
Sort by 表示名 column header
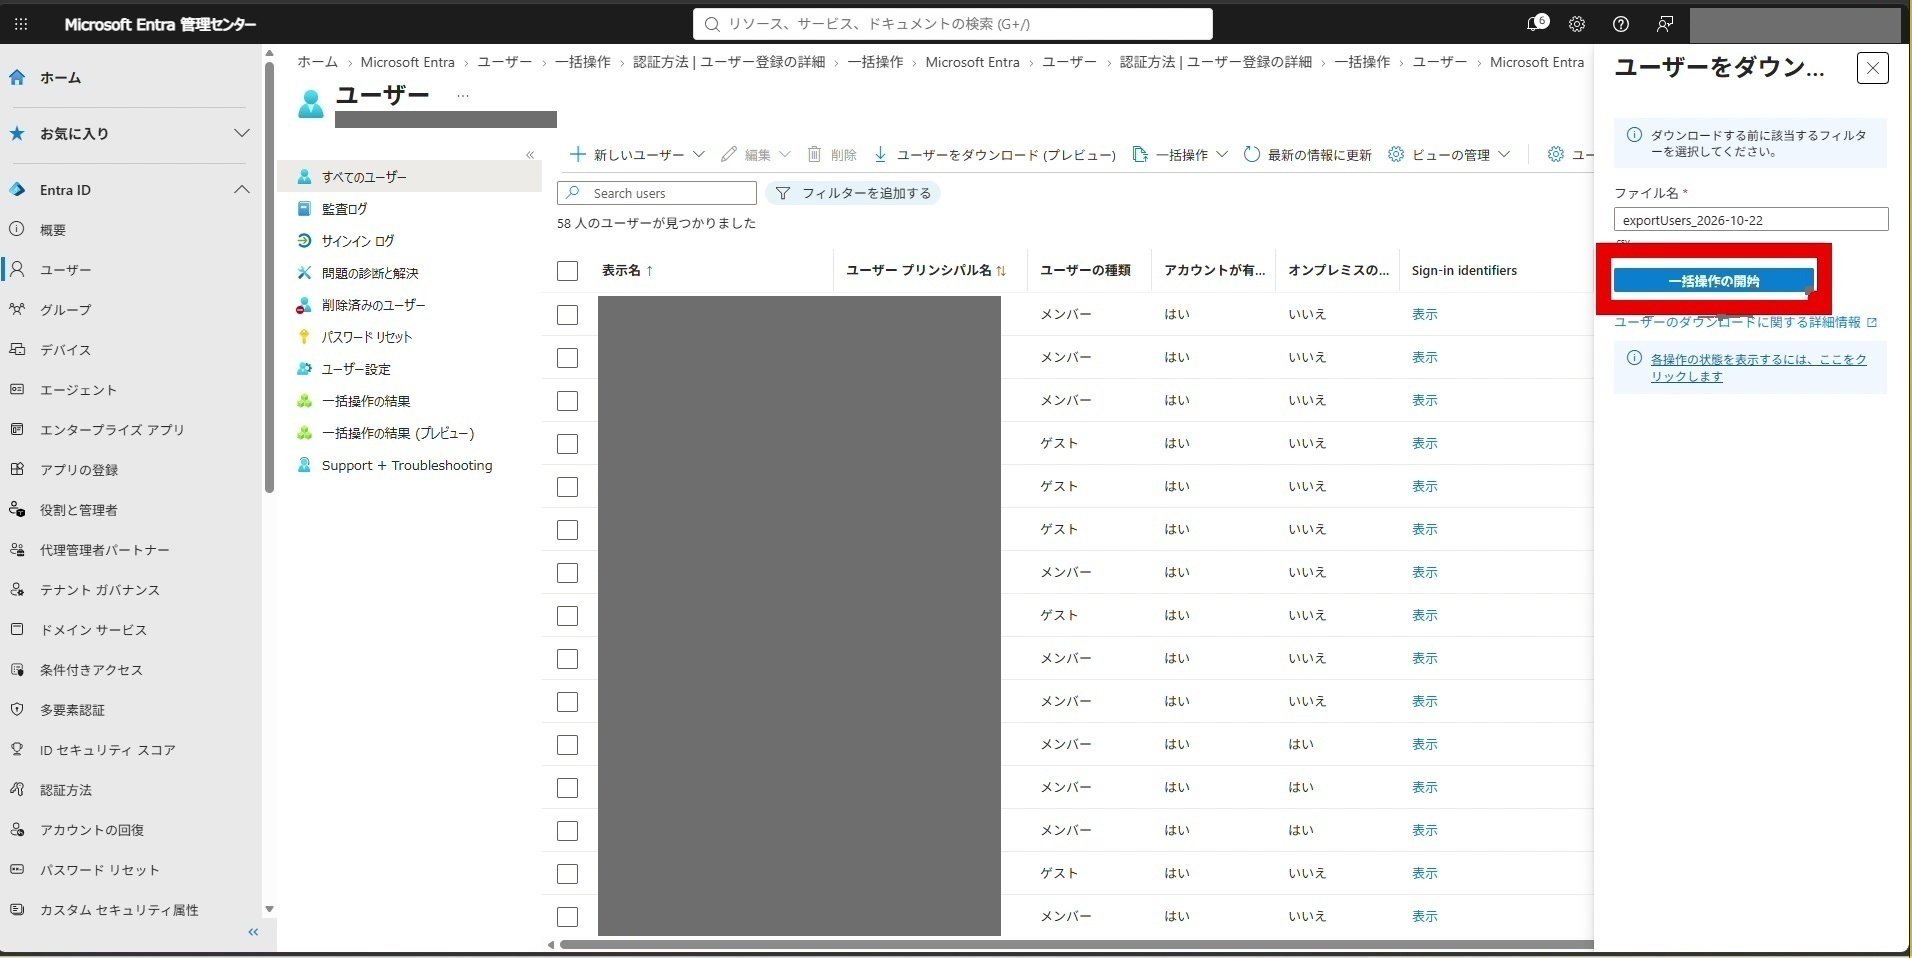click(x=627, y=271)
